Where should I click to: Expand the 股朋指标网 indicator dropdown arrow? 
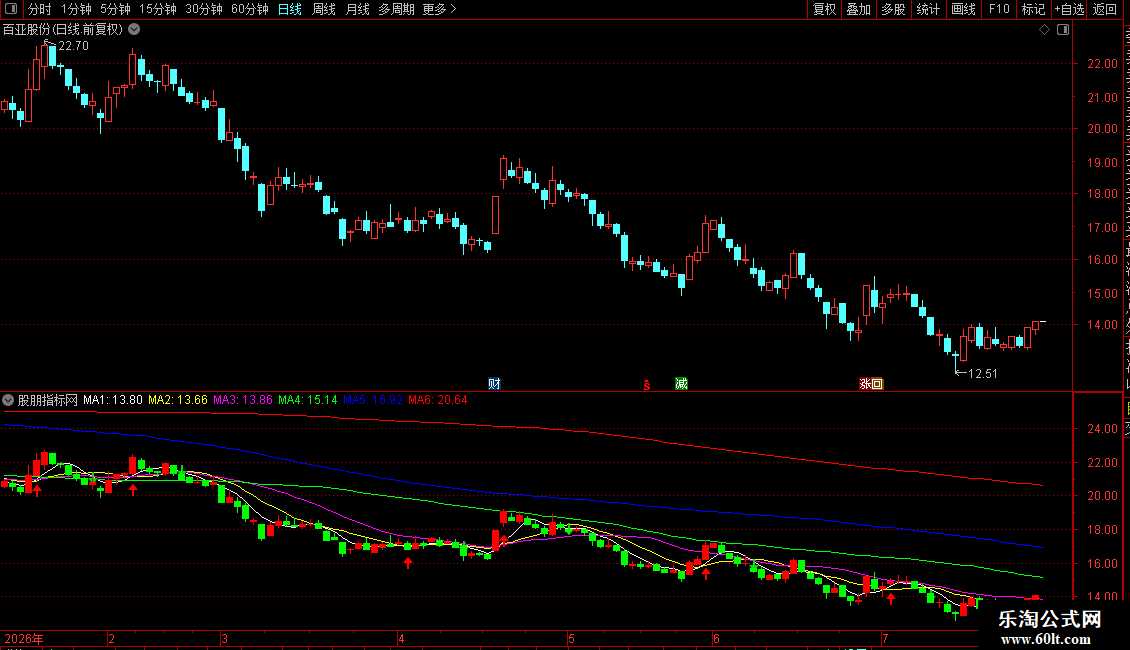tap(8, 400)
